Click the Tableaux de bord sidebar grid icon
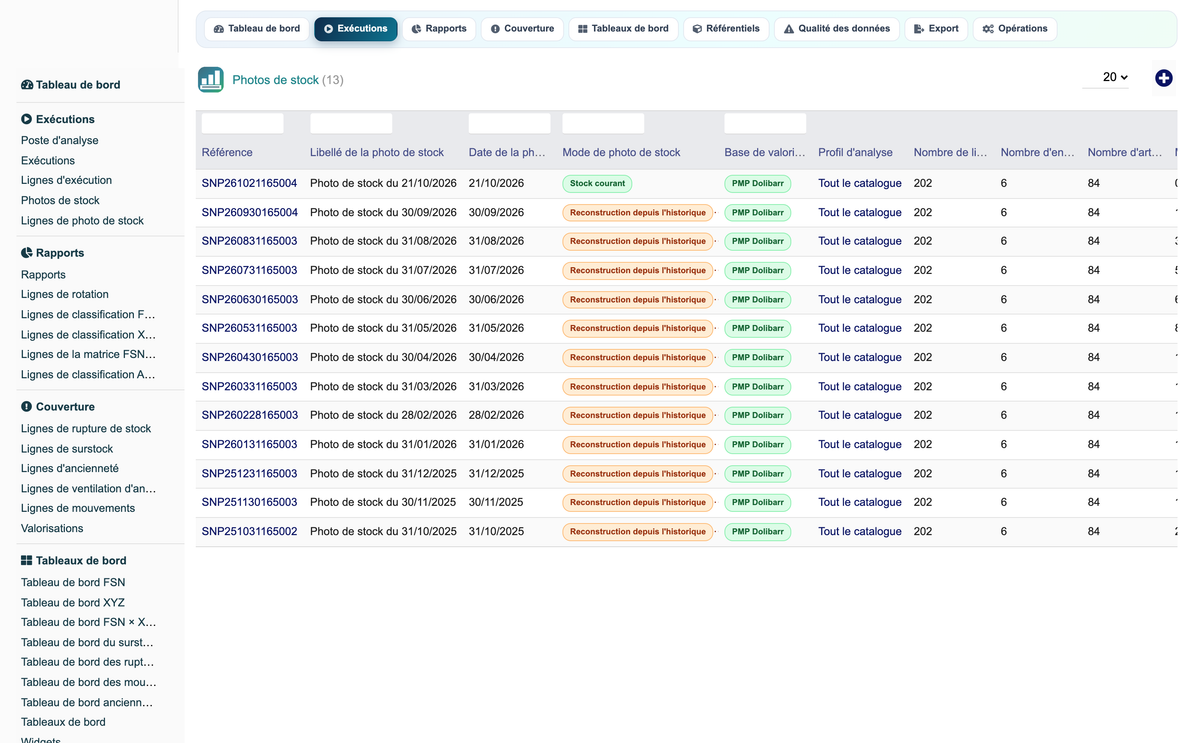Viewport: 1200px width, 743px height. [27, 561]
